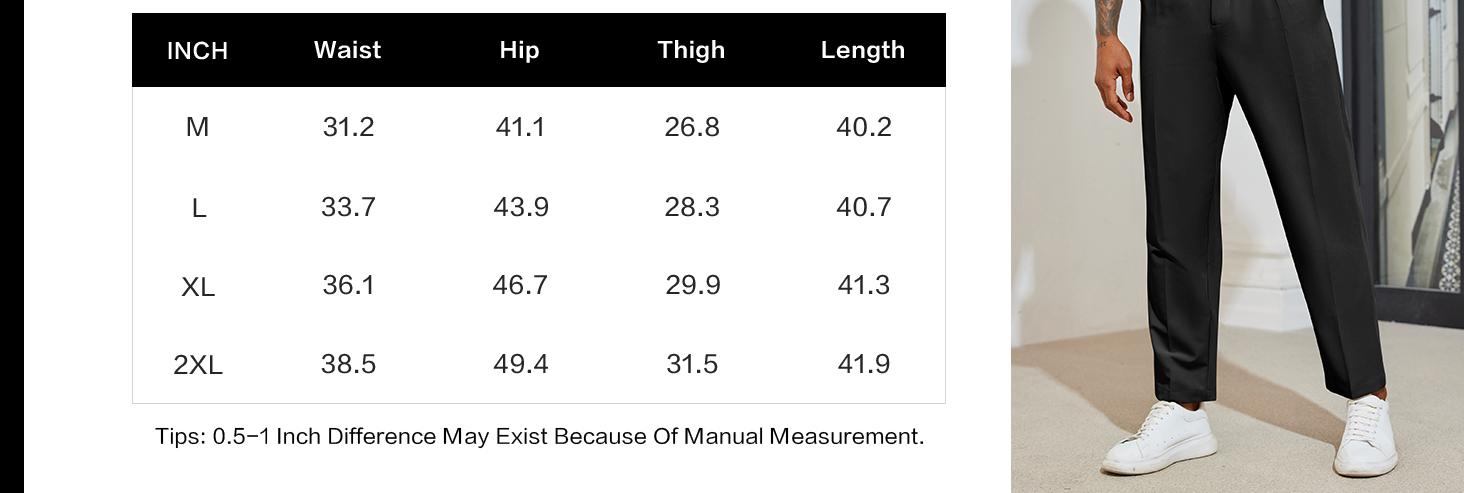Select the XL size row label
The height and width of the screenshot is (493, 1464).
(x=198, y=287)
